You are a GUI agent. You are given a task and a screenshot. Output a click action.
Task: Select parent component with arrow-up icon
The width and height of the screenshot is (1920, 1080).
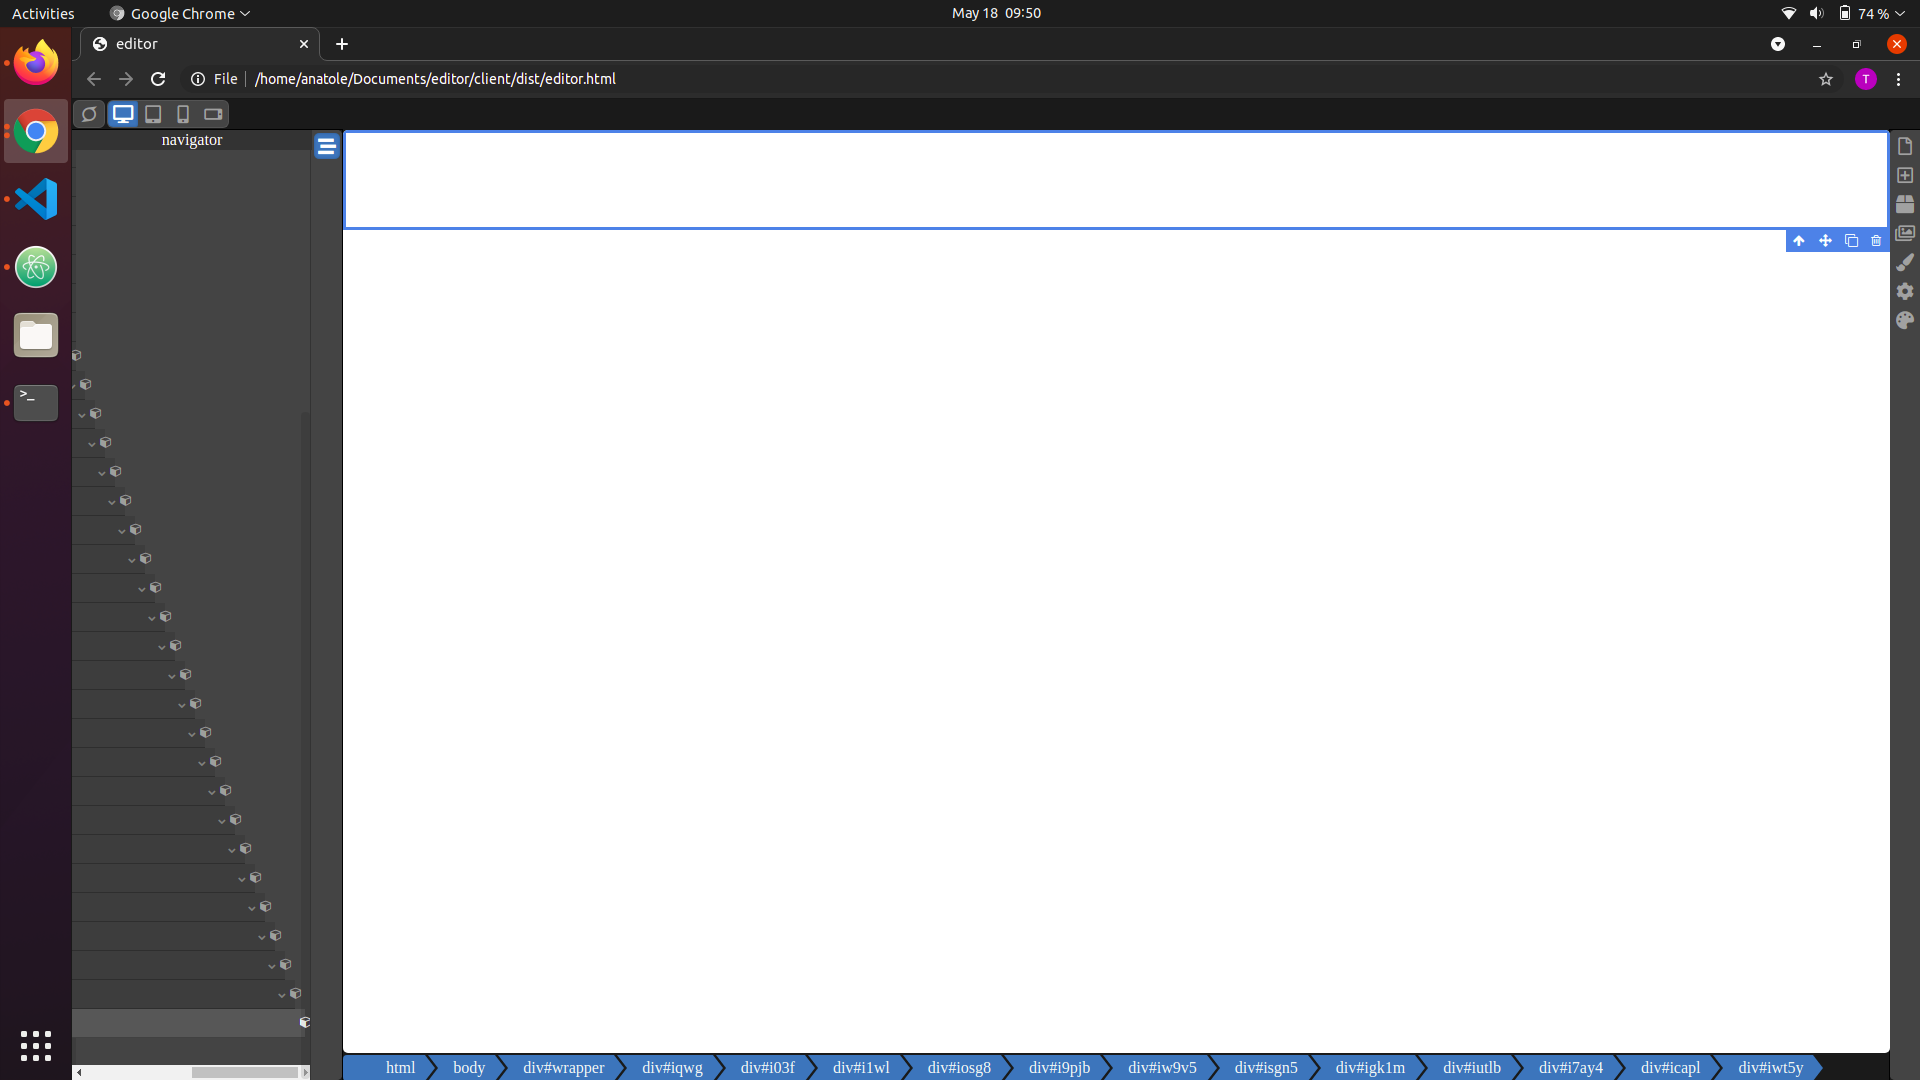click(1798, 241)
